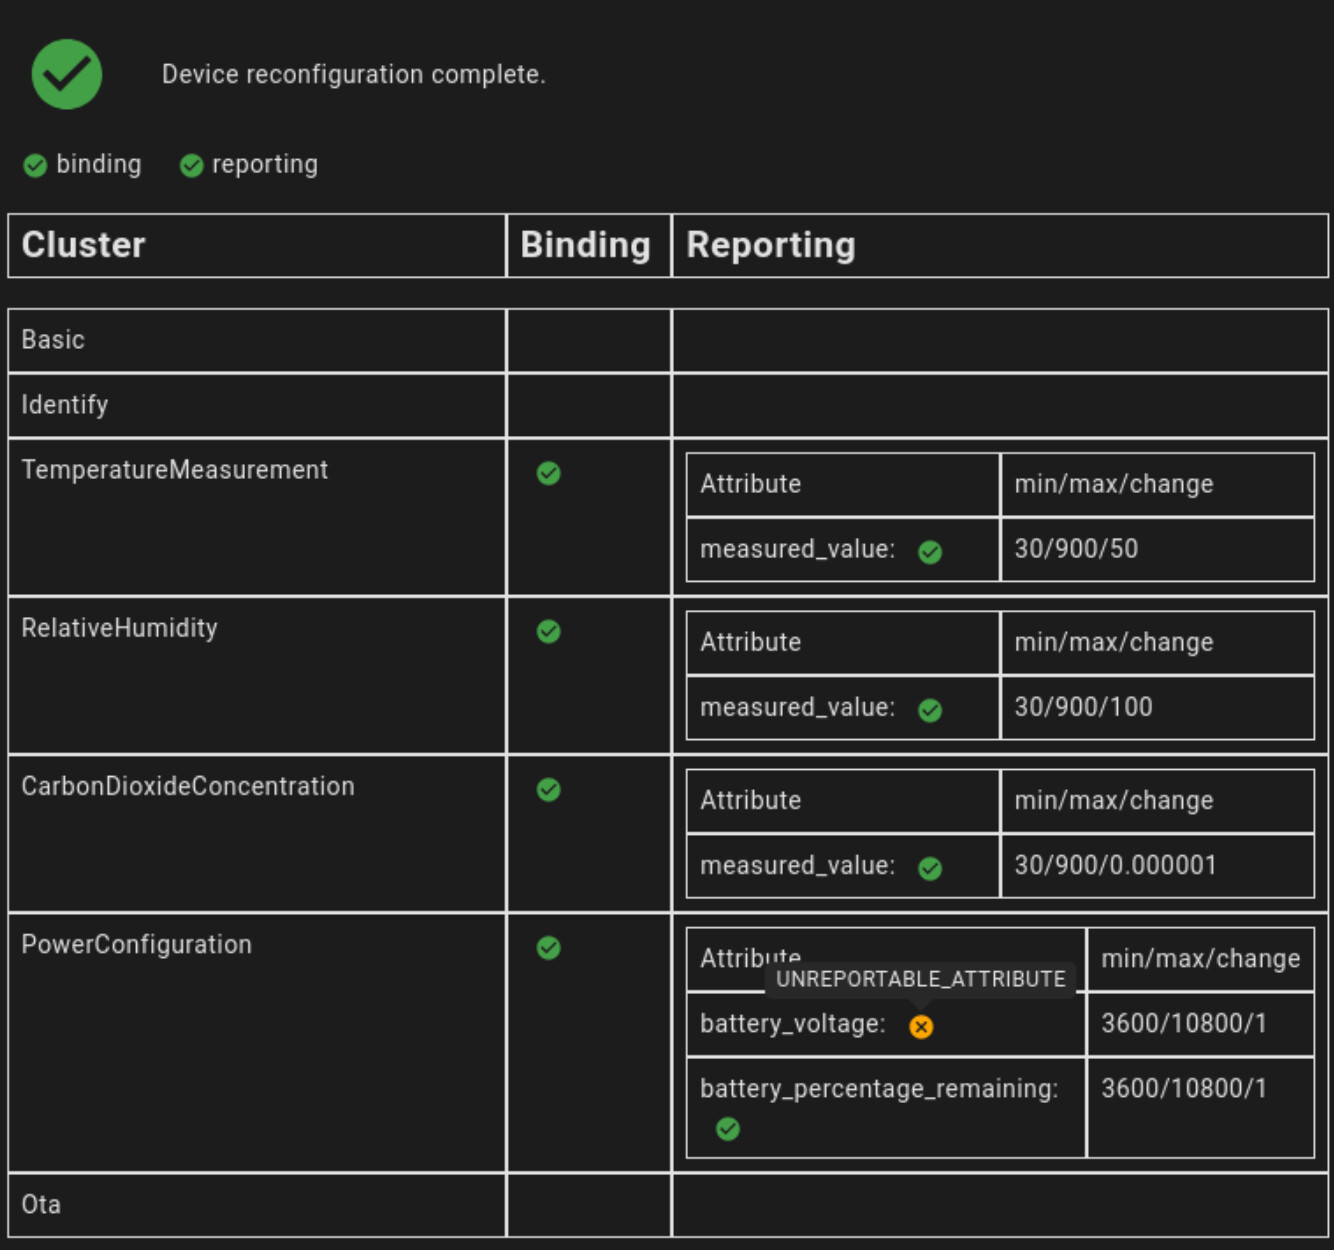Select the "Device reconfiguration complete." message
Image resolution: width=1334 pixels, height=1250 pixels.
[x=354, y=74]
